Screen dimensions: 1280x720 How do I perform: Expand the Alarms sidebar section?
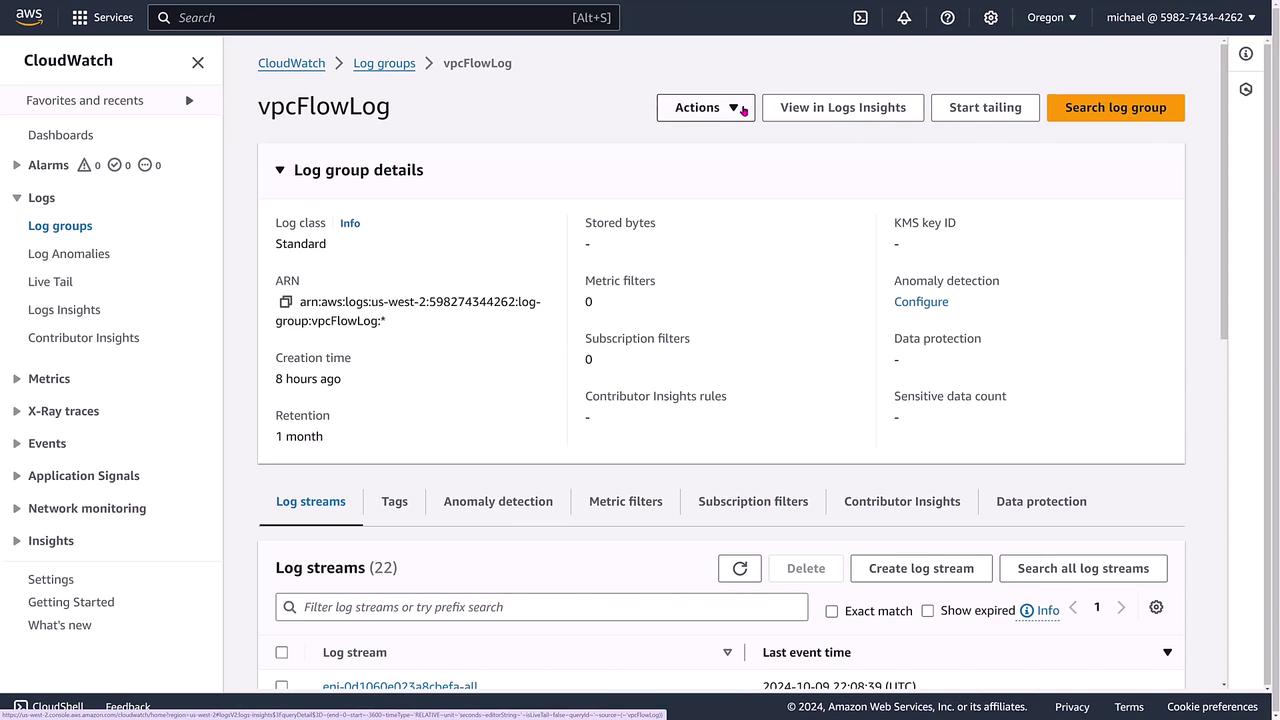[x=16, y=165]
